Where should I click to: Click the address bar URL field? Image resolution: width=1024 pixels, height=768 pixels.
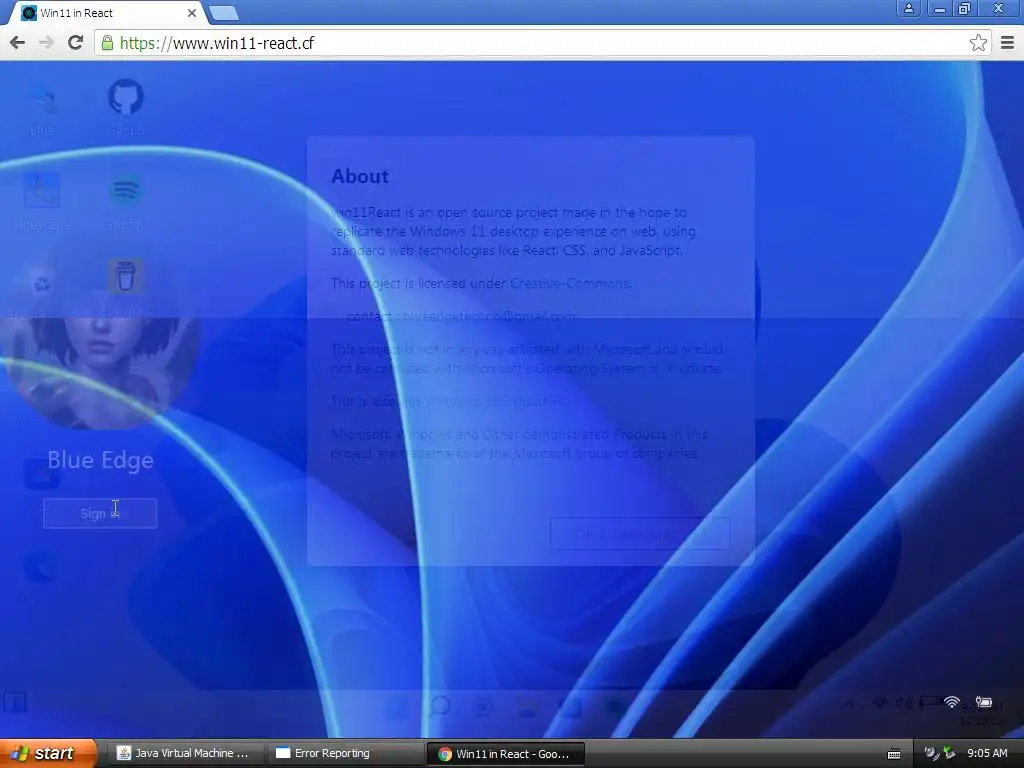pyautogui.click(x=542, y=43)
